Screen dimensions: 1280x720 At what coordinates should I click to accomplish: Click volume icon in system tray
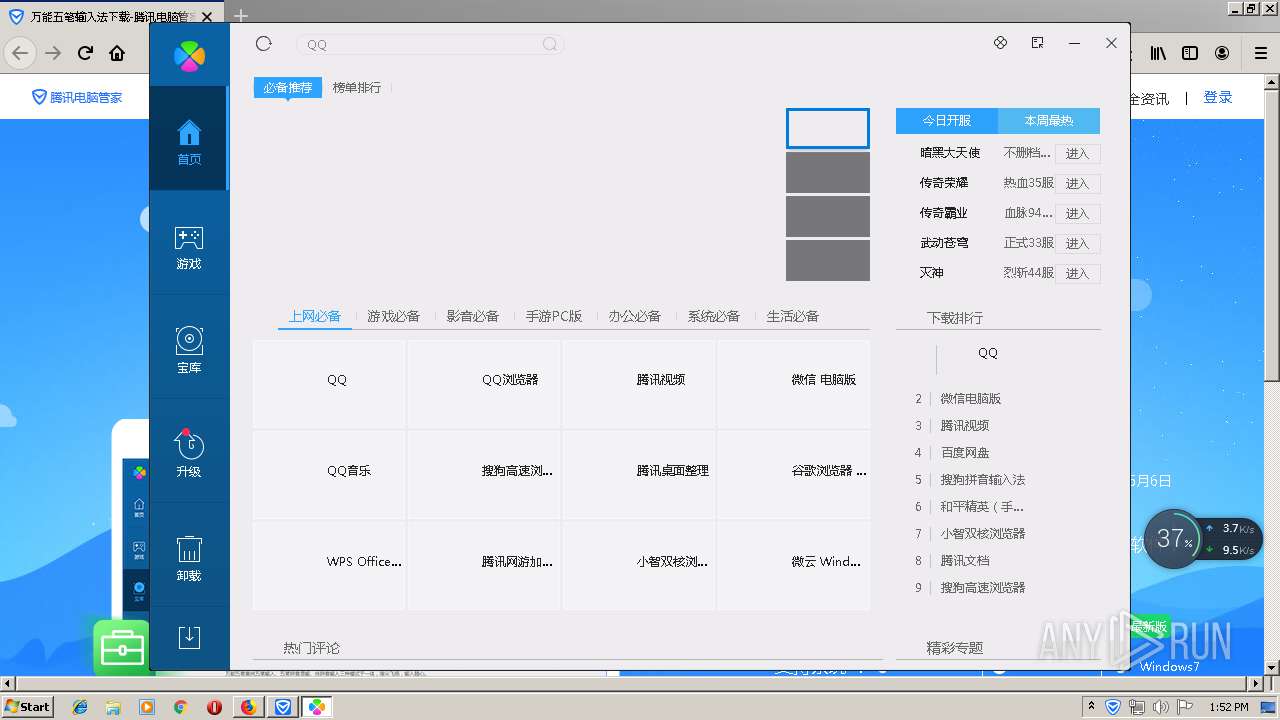pyautogui.click(x=1159, y=707)
